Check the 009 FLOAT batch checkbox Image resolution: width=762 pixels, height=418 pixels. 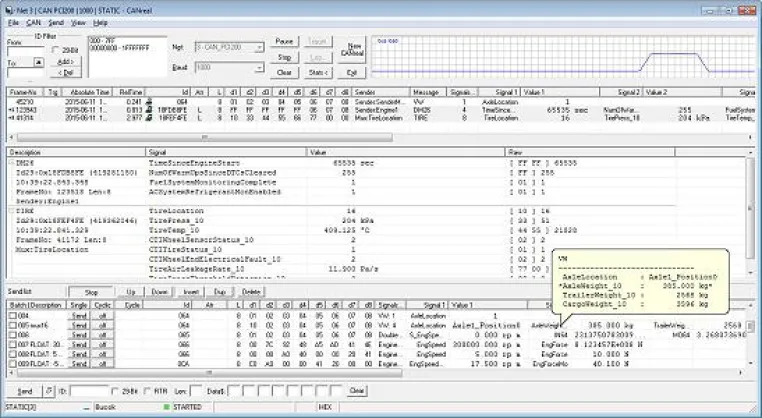pyautogui.click(x=13, y=364)
